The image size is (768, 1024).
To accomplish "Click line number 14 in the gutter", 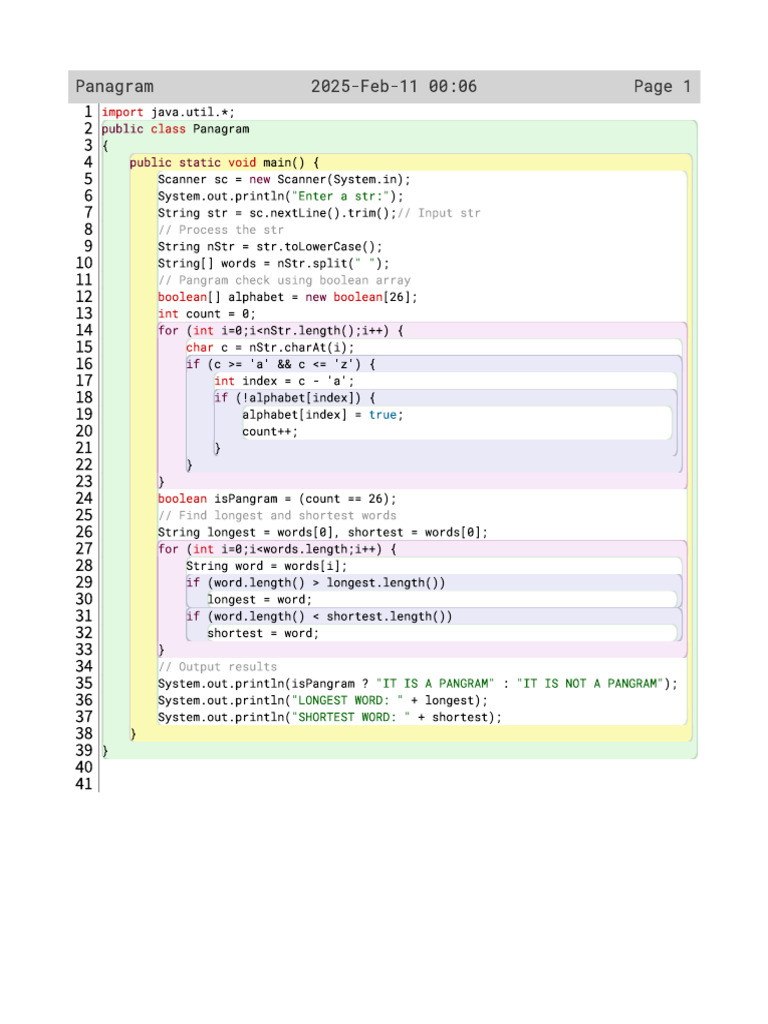I will (x=84, y=330).
